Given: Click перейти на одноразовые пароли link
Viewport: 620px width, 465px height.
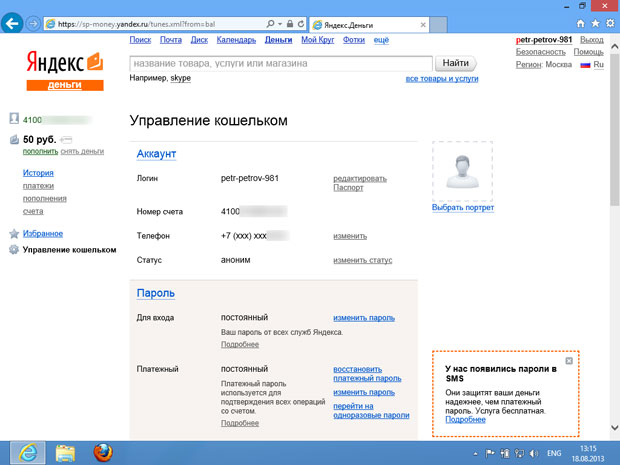Looking at the screenshot, I should pos(371,410).
